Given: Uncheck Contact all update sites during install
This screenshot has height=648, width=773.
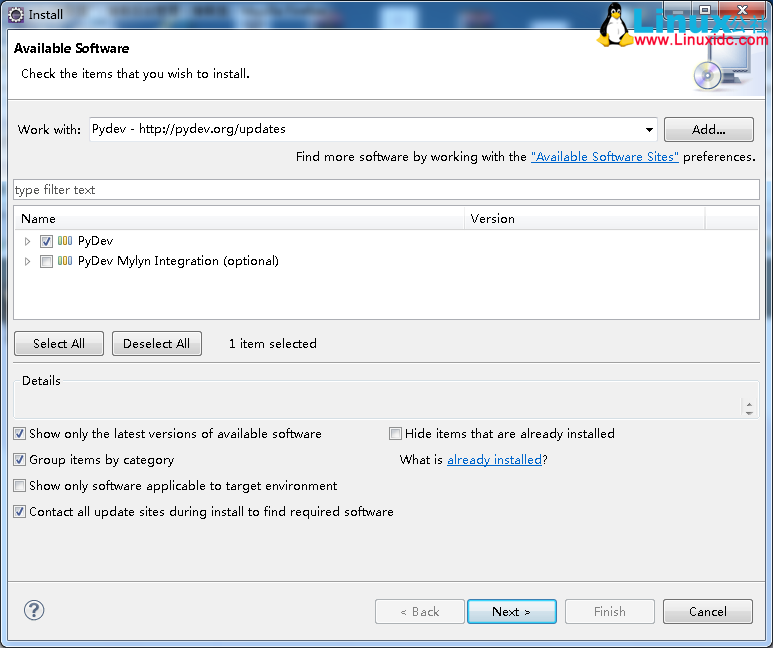Looking at the screenshot, I should 20,512.
